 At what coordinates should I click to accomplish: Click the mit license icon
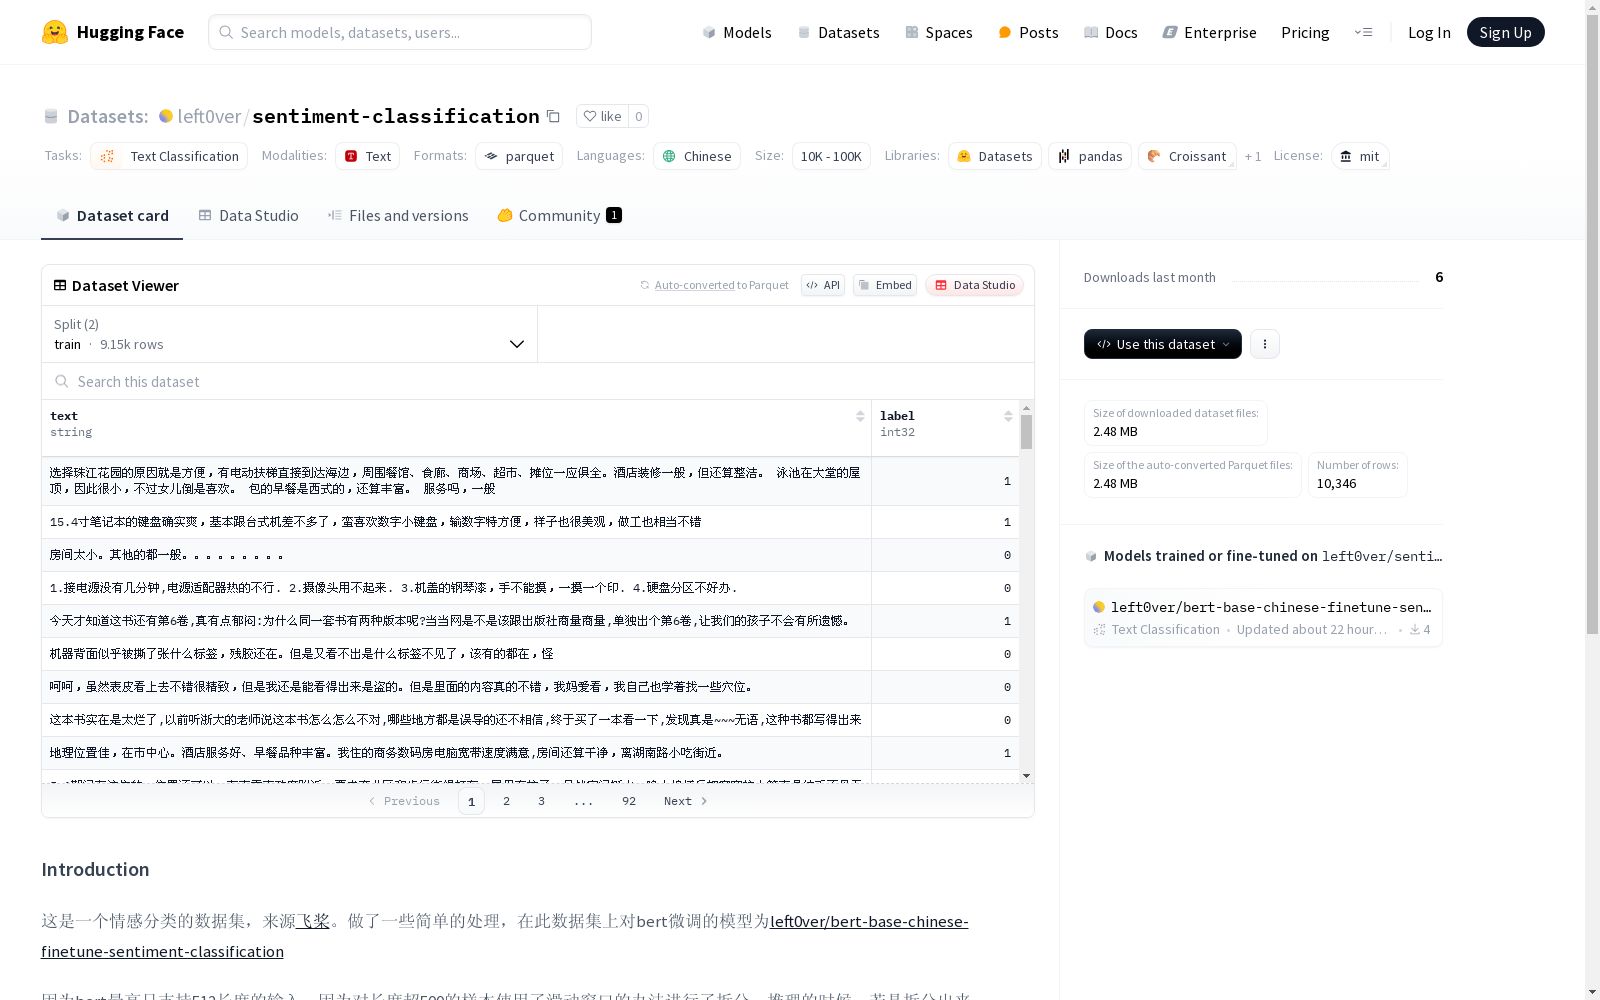[x=1346, y=156]
